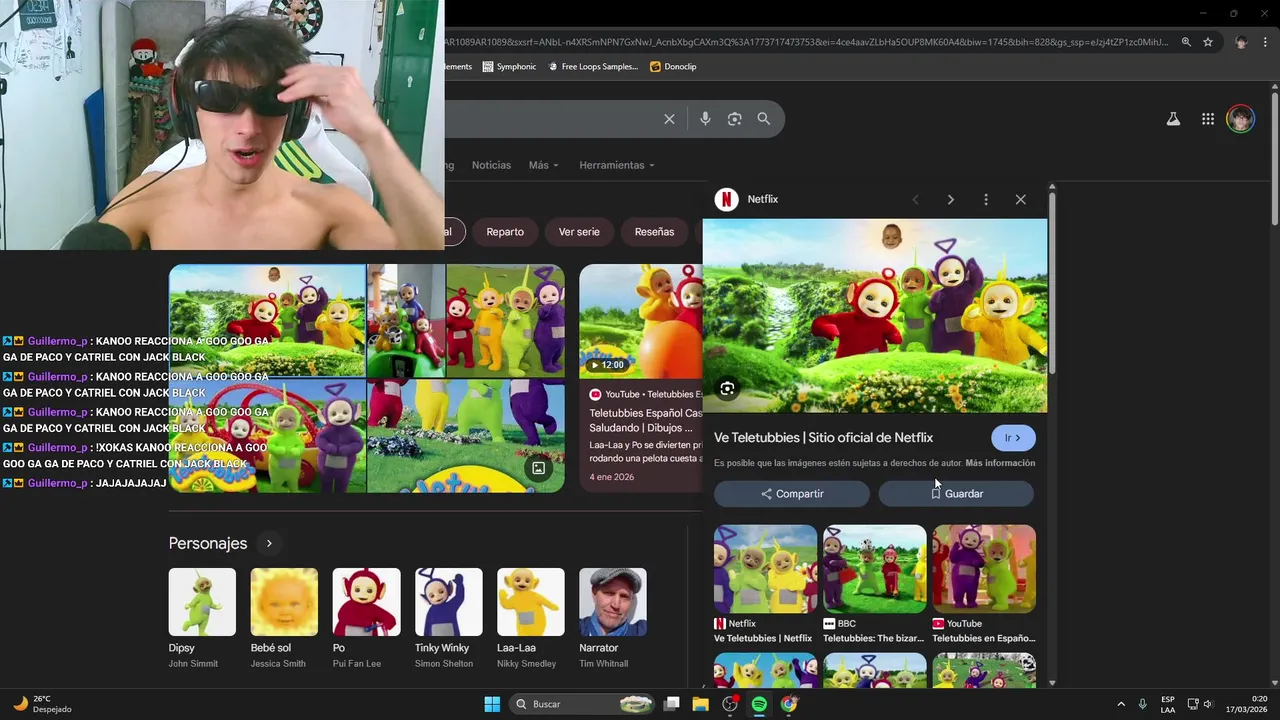Play the 12:00 YouTube Teletubbies video
This screenshot has width=1280, height=720.
[x=641, y=321]
